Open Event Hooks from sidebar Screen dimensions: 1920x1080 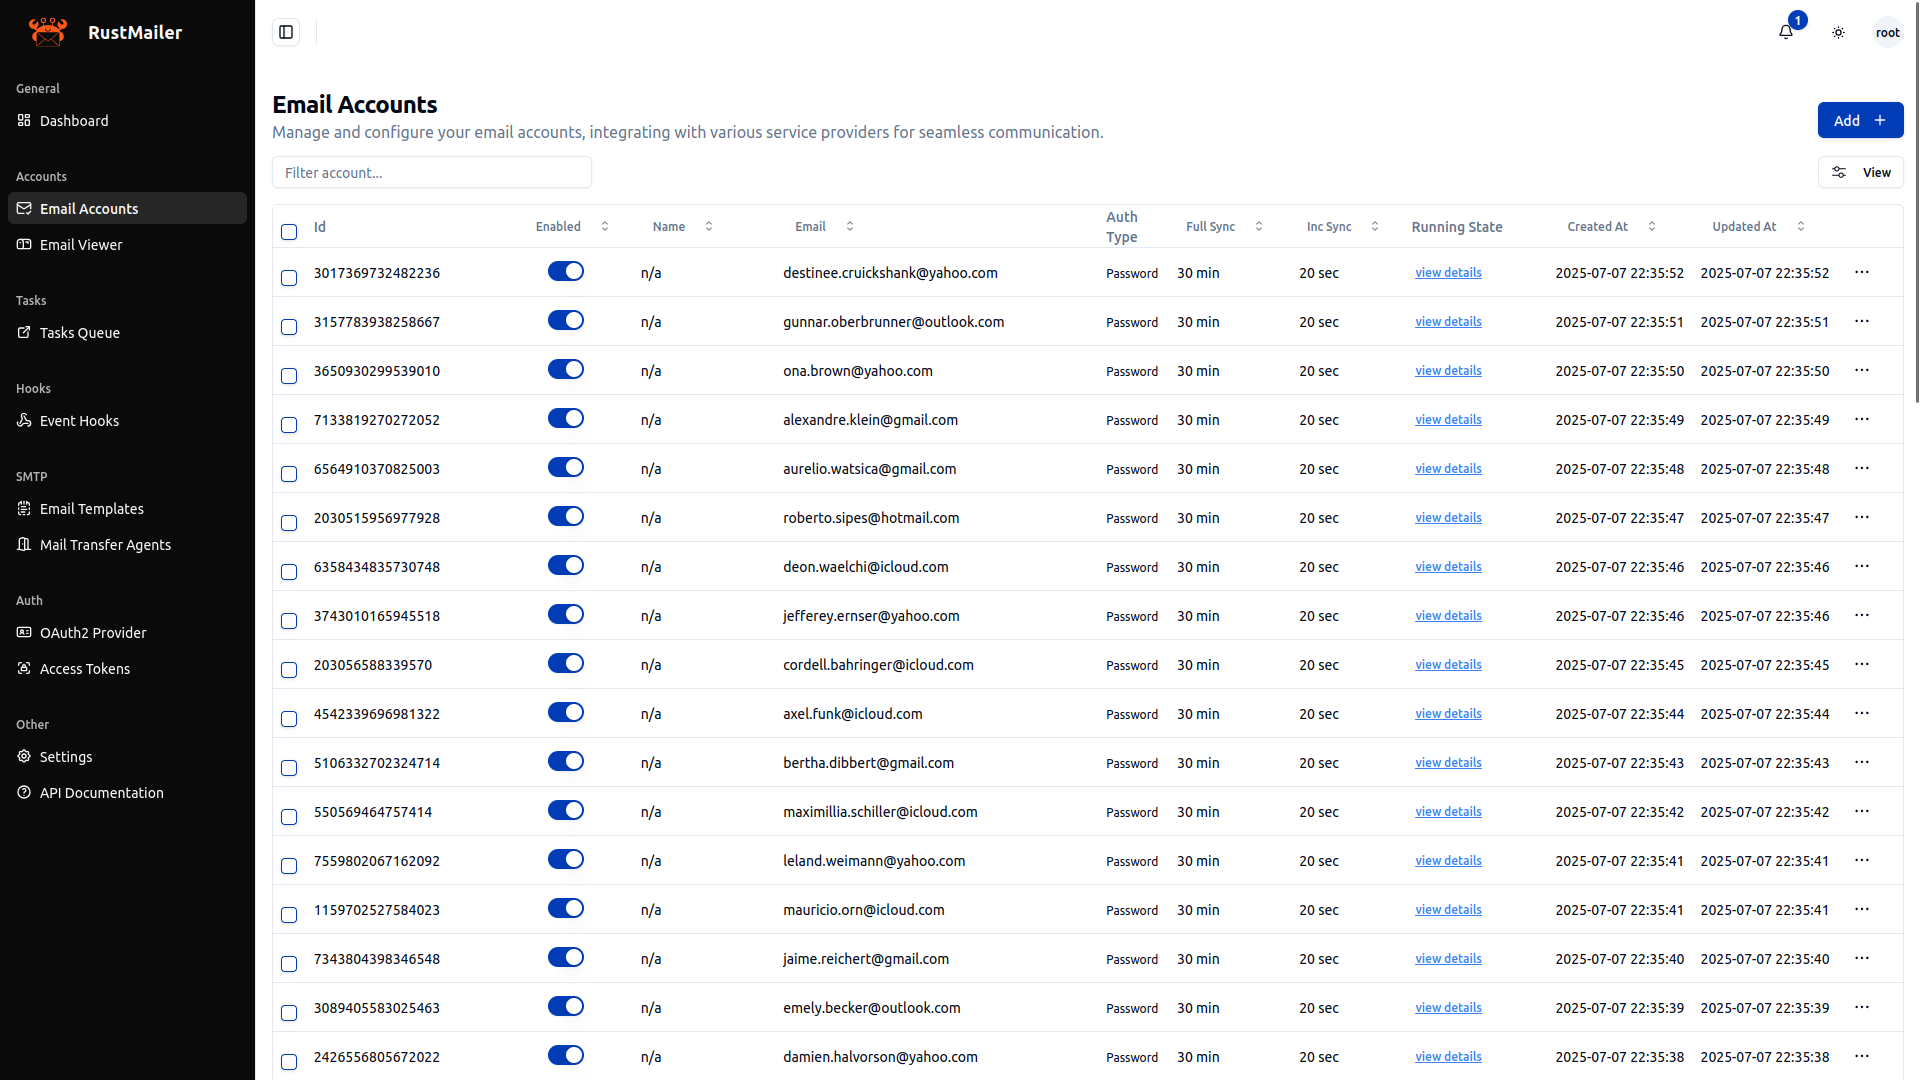[79, 421]
